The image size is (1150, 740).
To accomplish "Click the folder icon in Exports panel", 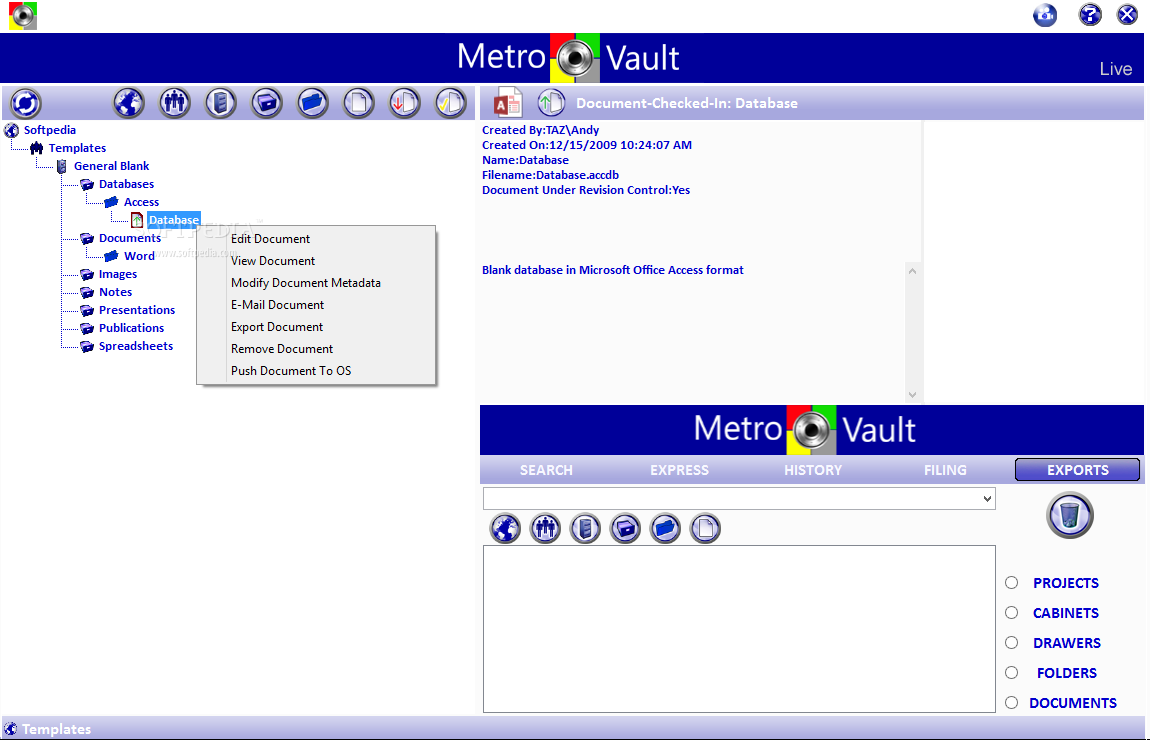I will tap(665, 528).
